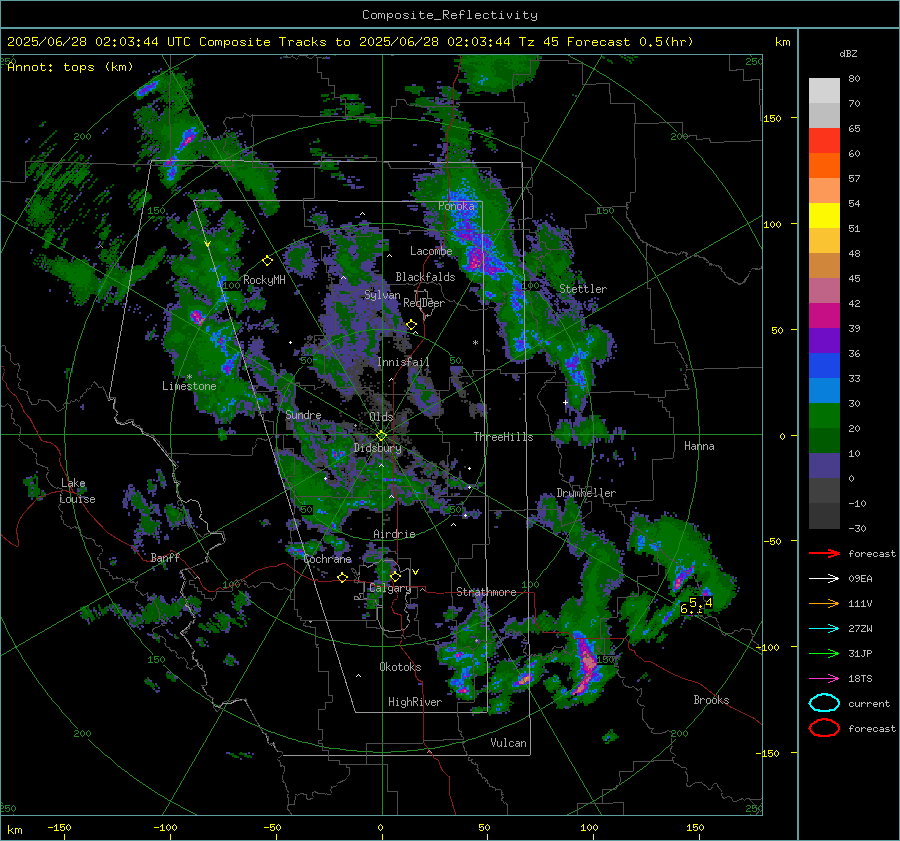This screenshot has height=841, width=900.
Task: Click the 09EA legend text
Action: point(860,579)
